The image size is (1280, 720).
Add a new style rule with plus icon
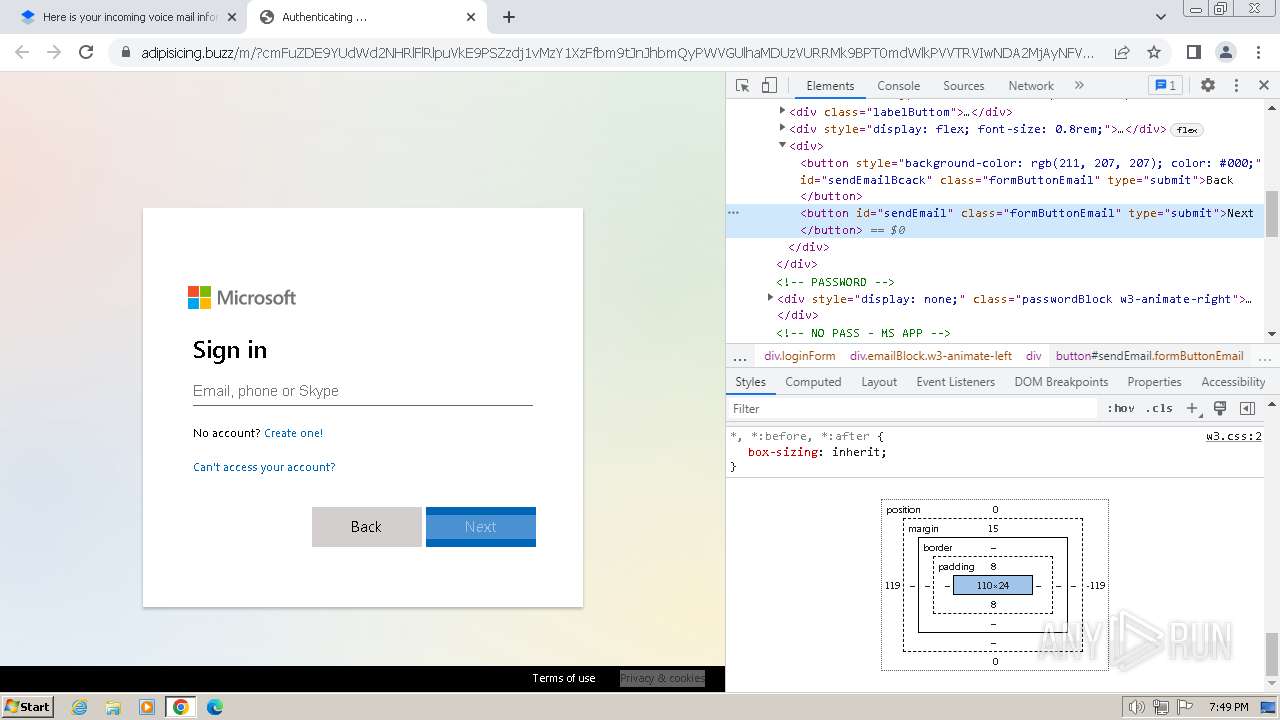coord(1192,408)
